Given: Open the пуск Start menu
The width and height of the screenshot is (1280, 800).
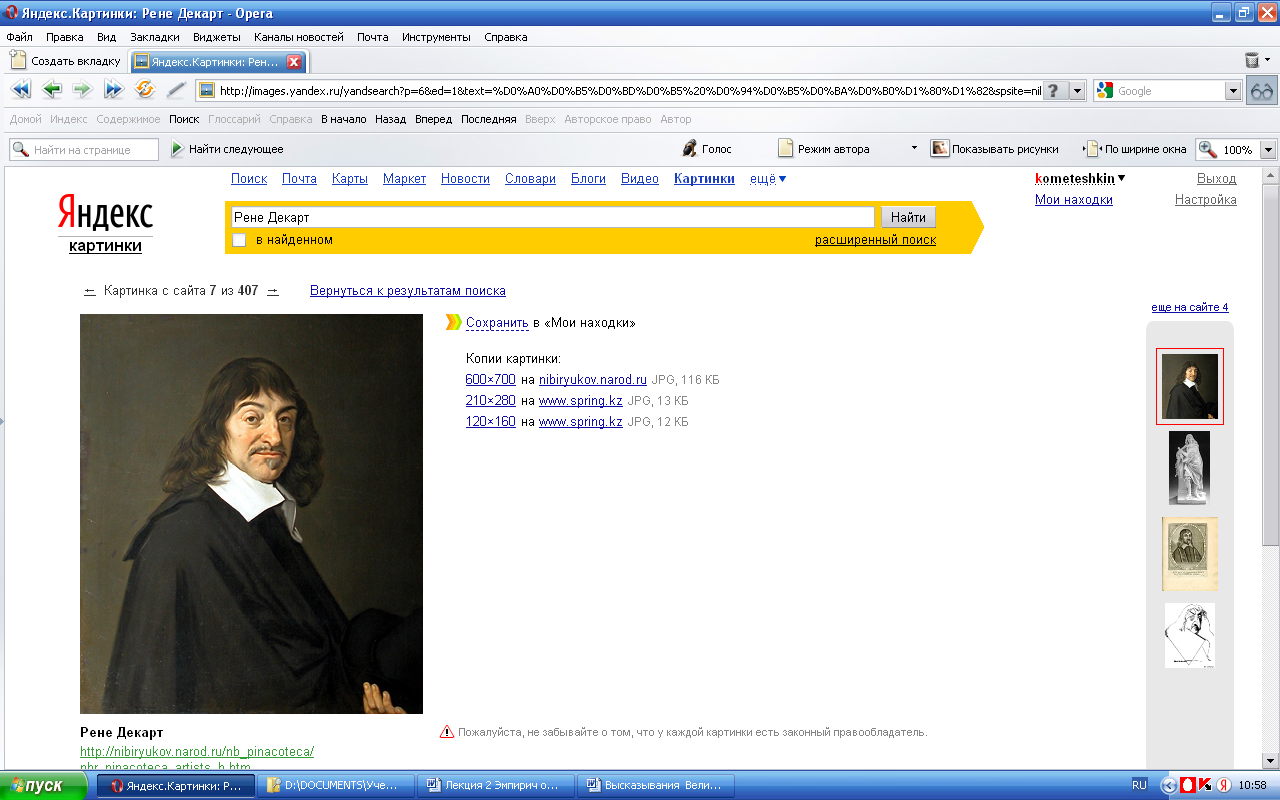Looking at the screenshot, I should click(x=45, y=785).
